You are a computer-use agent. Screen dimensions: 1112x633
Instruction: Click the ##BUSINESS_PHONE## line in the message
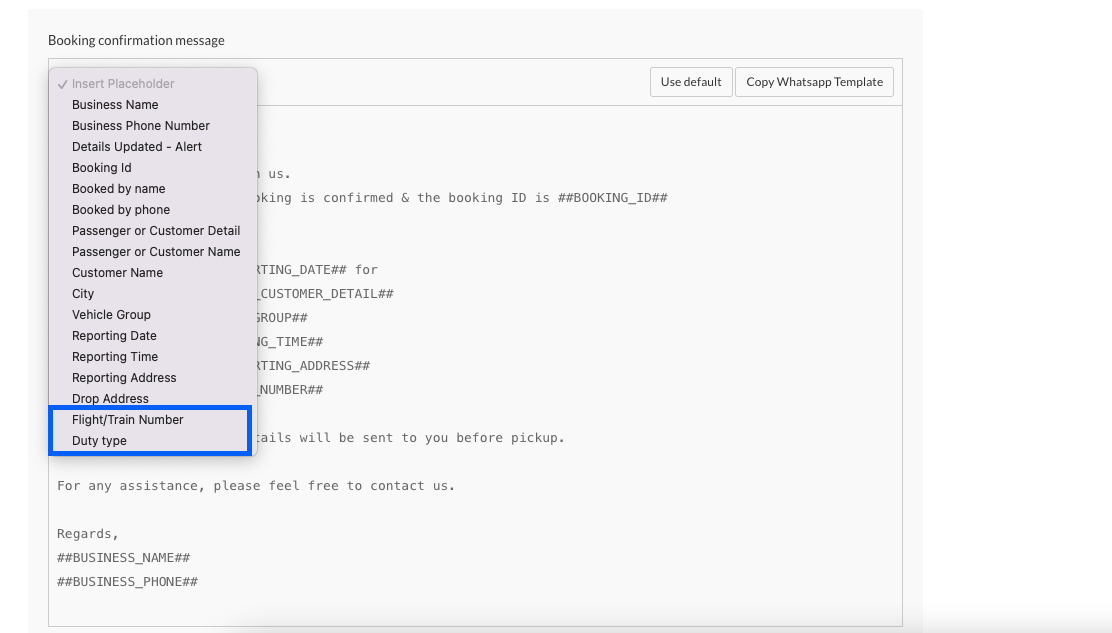tap(128, 582)
